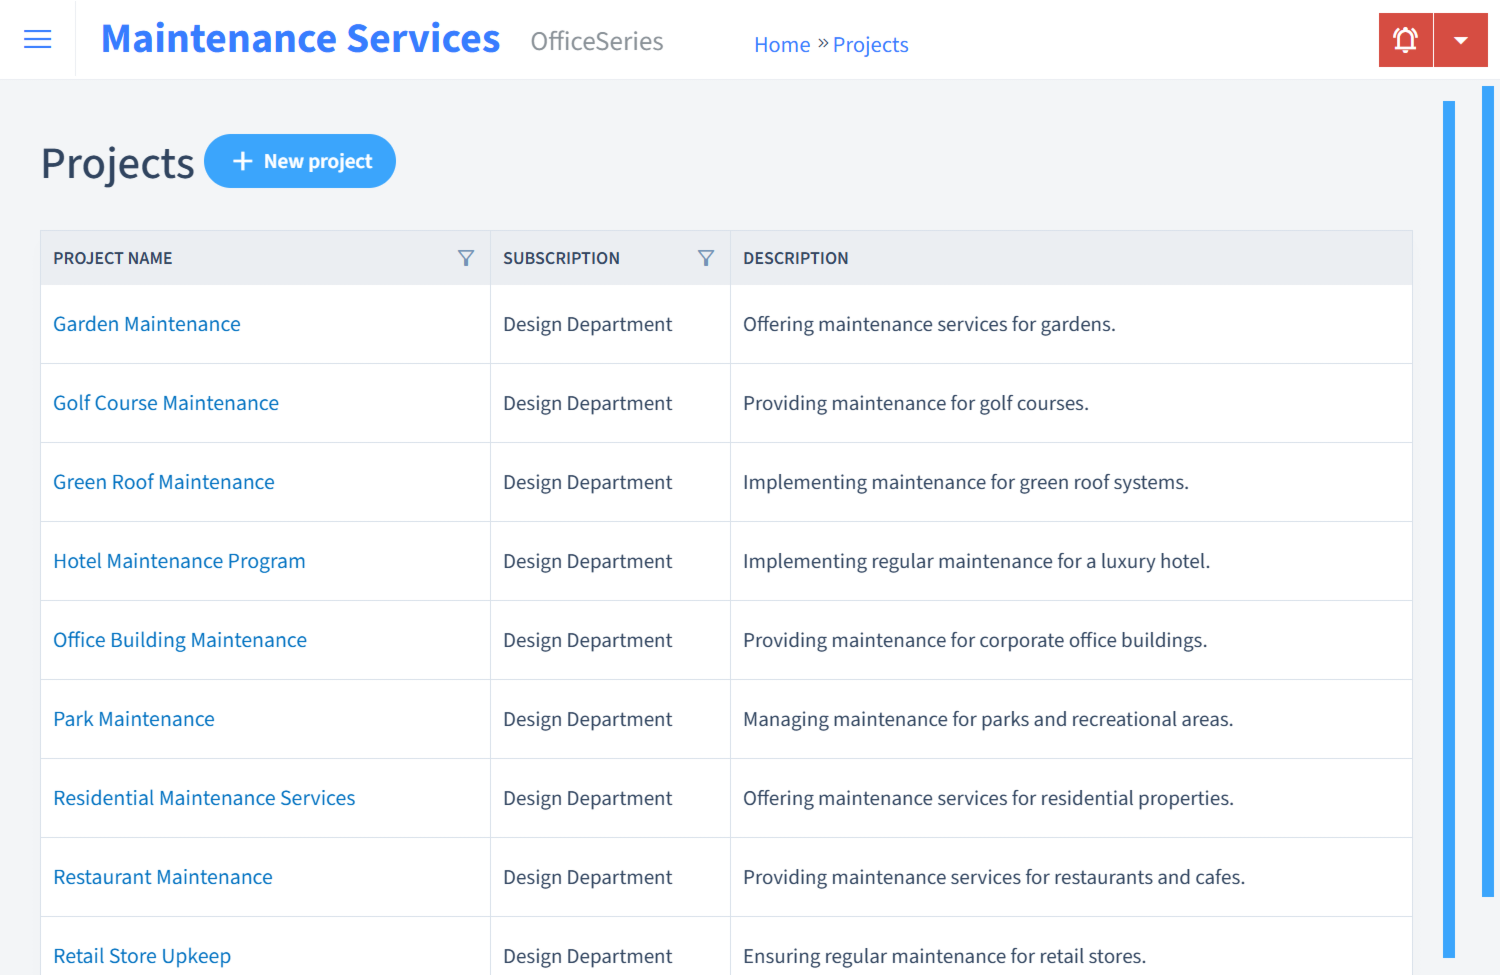The height and width of the screenshot is (975, 1500).
Task: Open the filter for Project Name column
Action: point(466,257)
